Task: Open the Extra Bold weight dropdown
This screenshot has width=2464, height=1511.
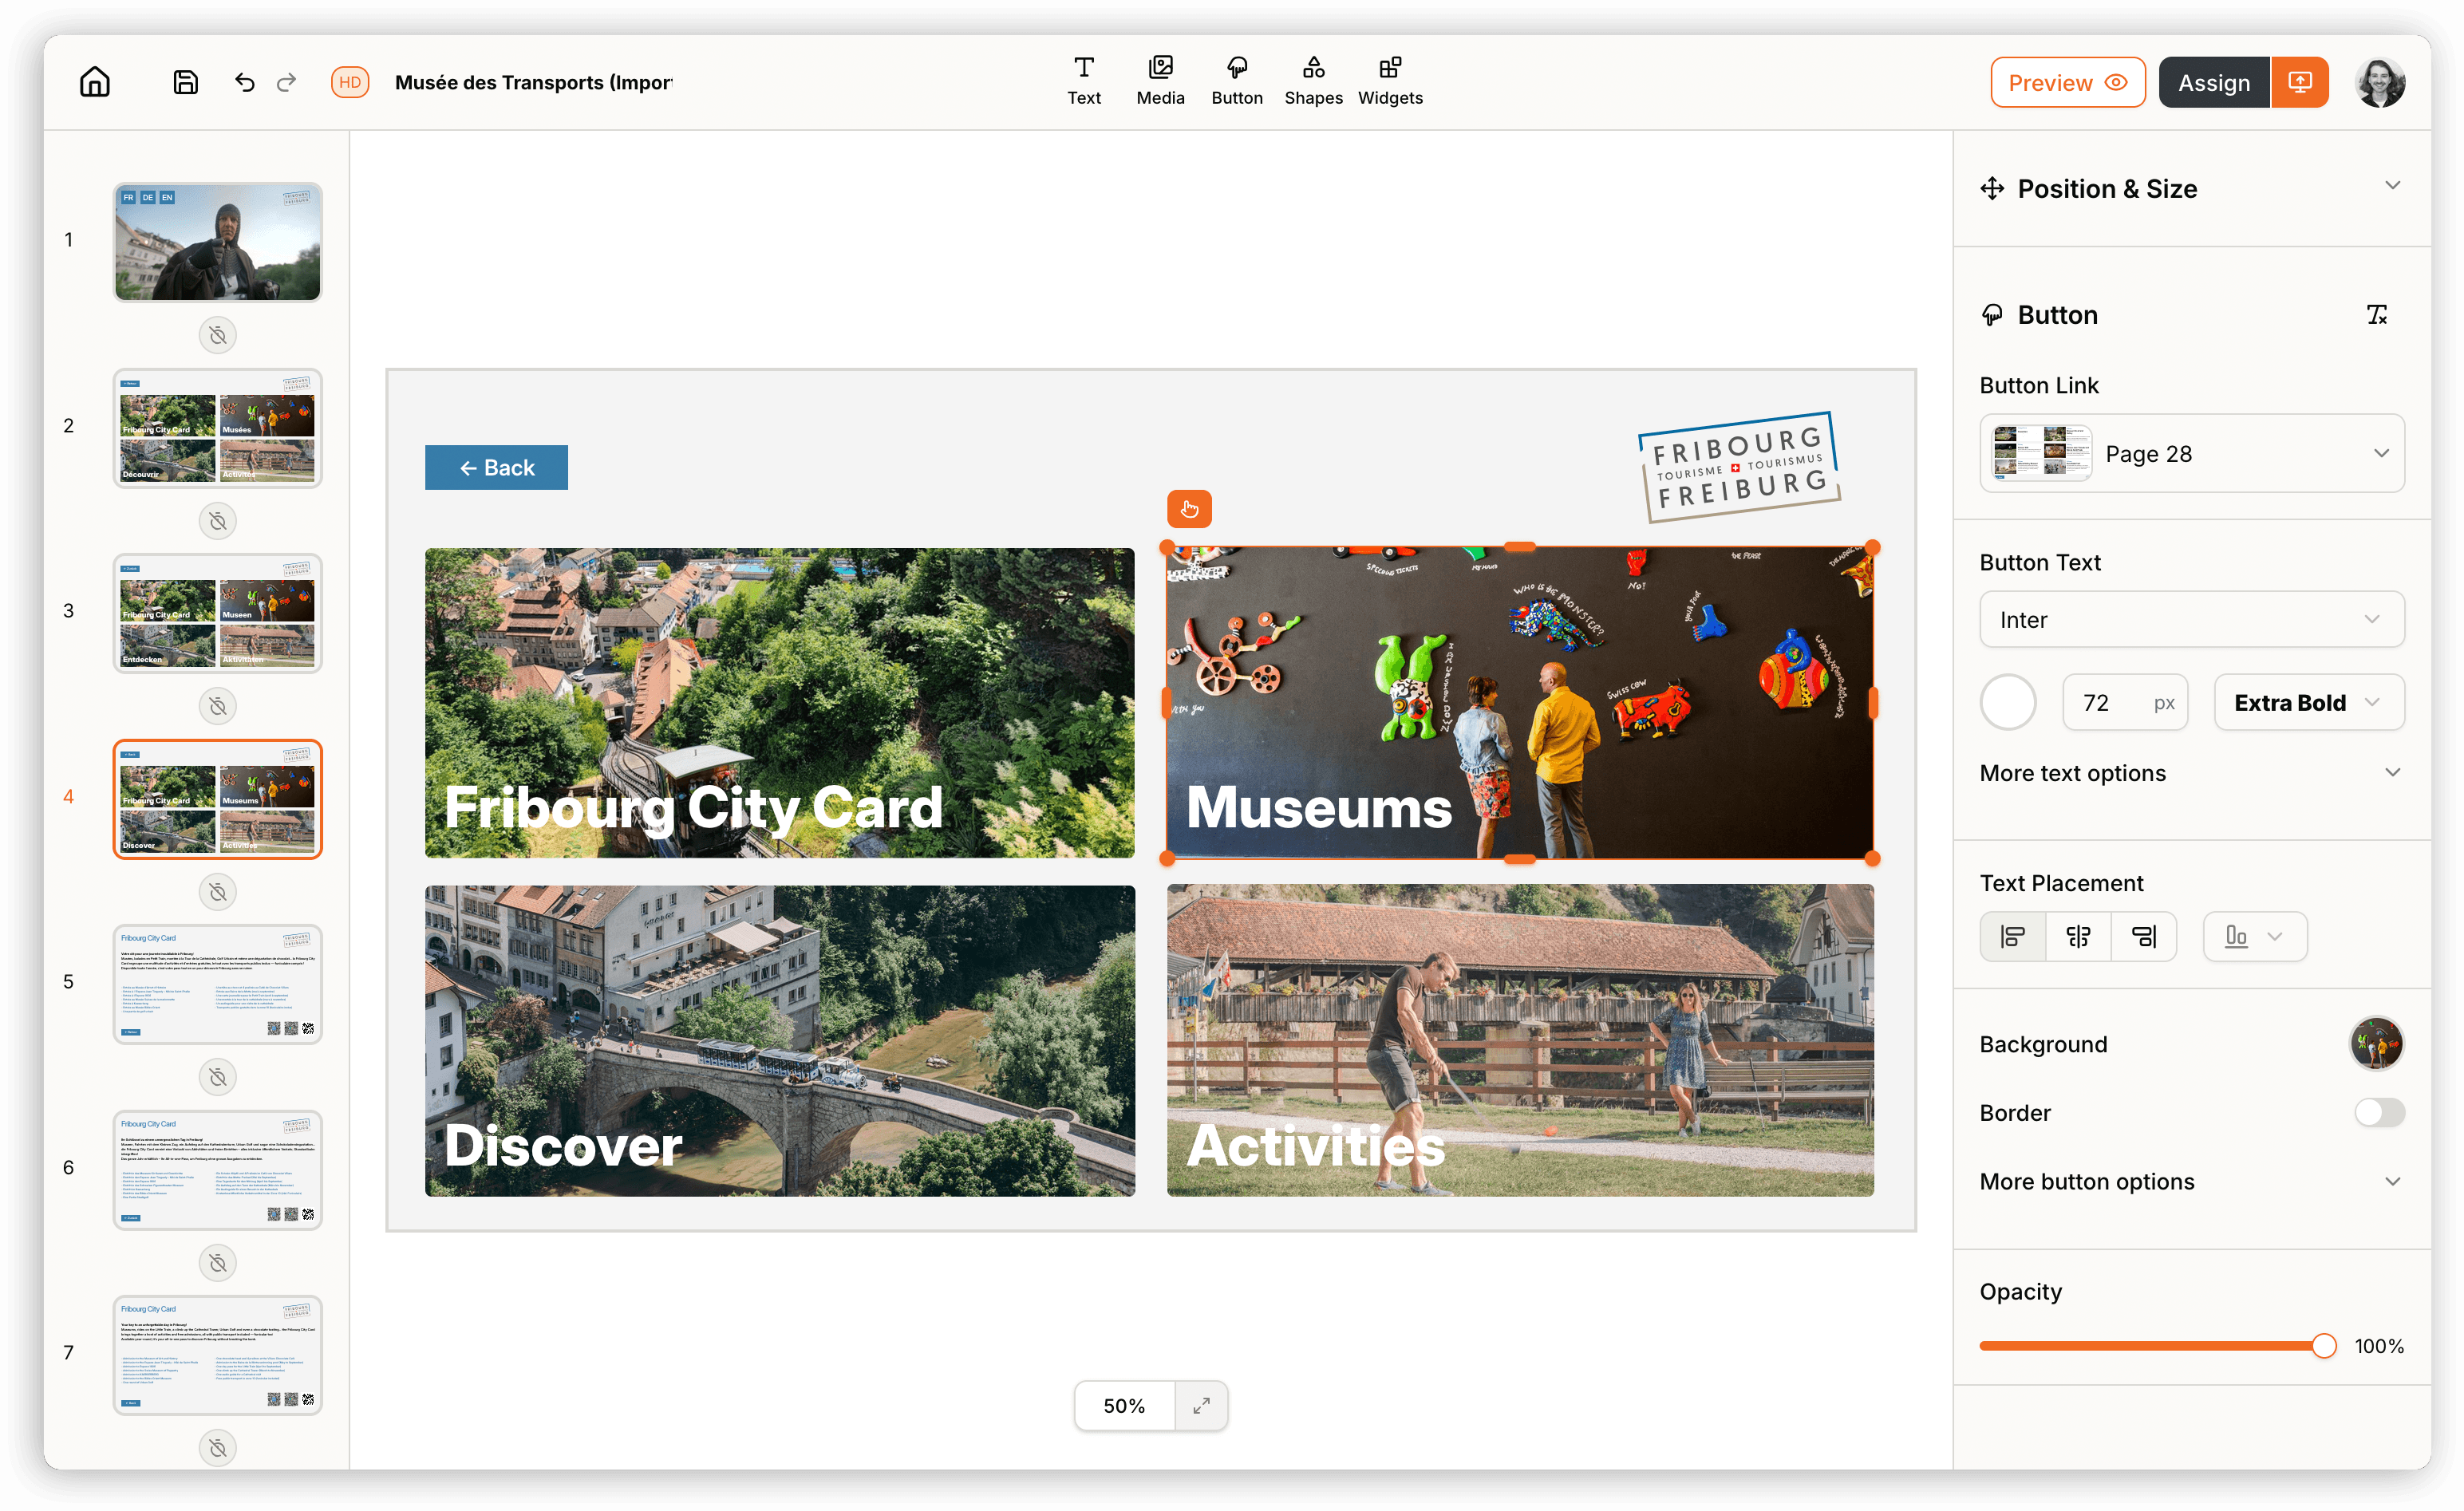Action: (2309, 702)
